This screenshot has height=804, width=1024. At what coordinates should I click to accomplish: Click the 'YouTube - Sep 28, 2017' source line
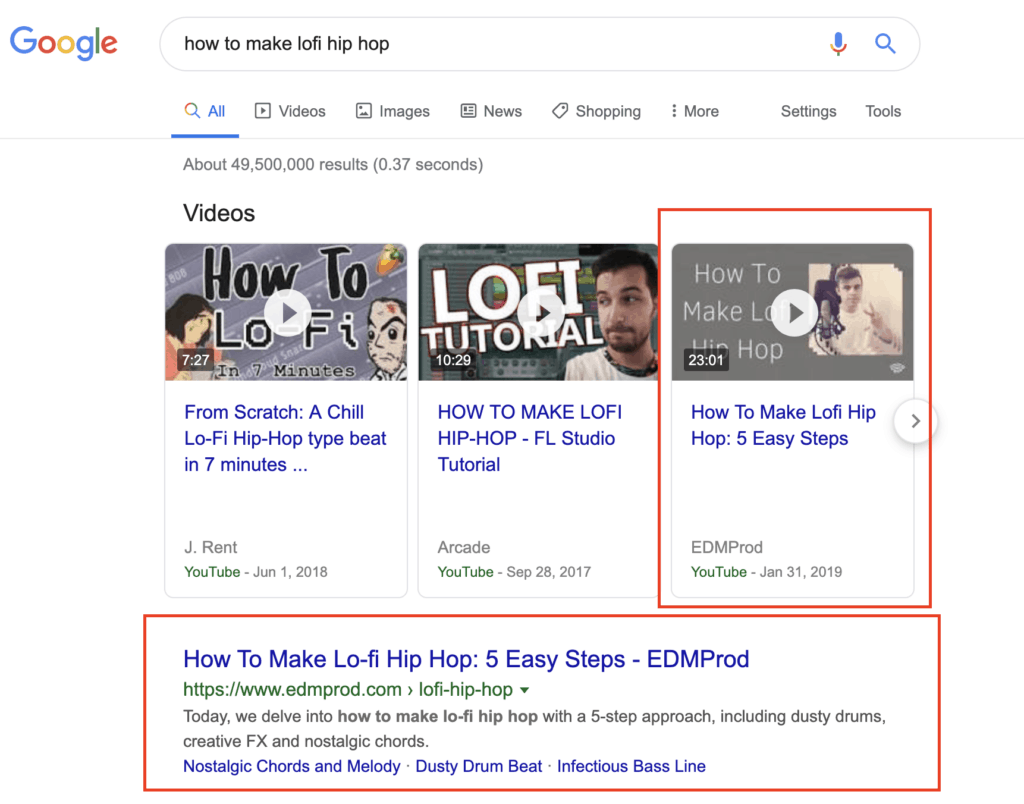tap(514, 572)
